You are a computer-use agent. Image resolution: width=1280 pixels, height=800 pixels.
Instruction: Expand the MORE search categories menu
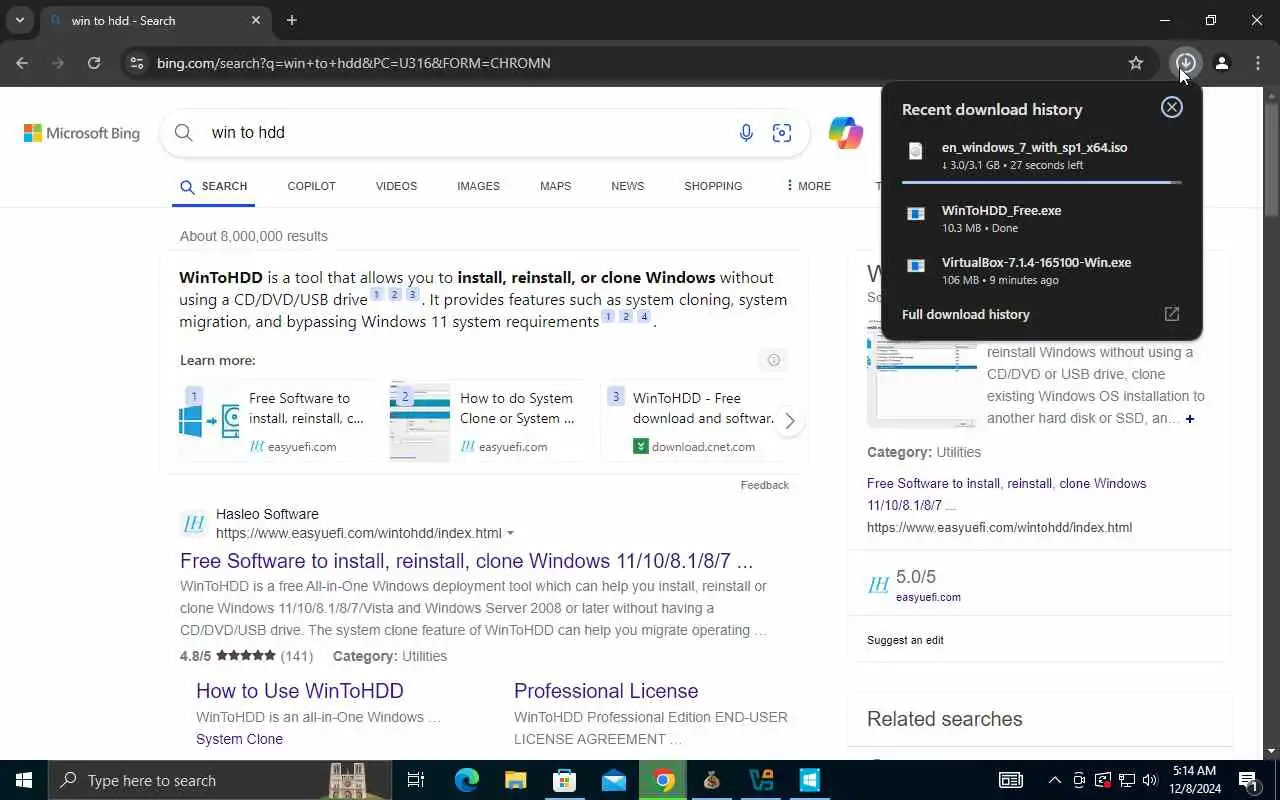pos(808,186)
